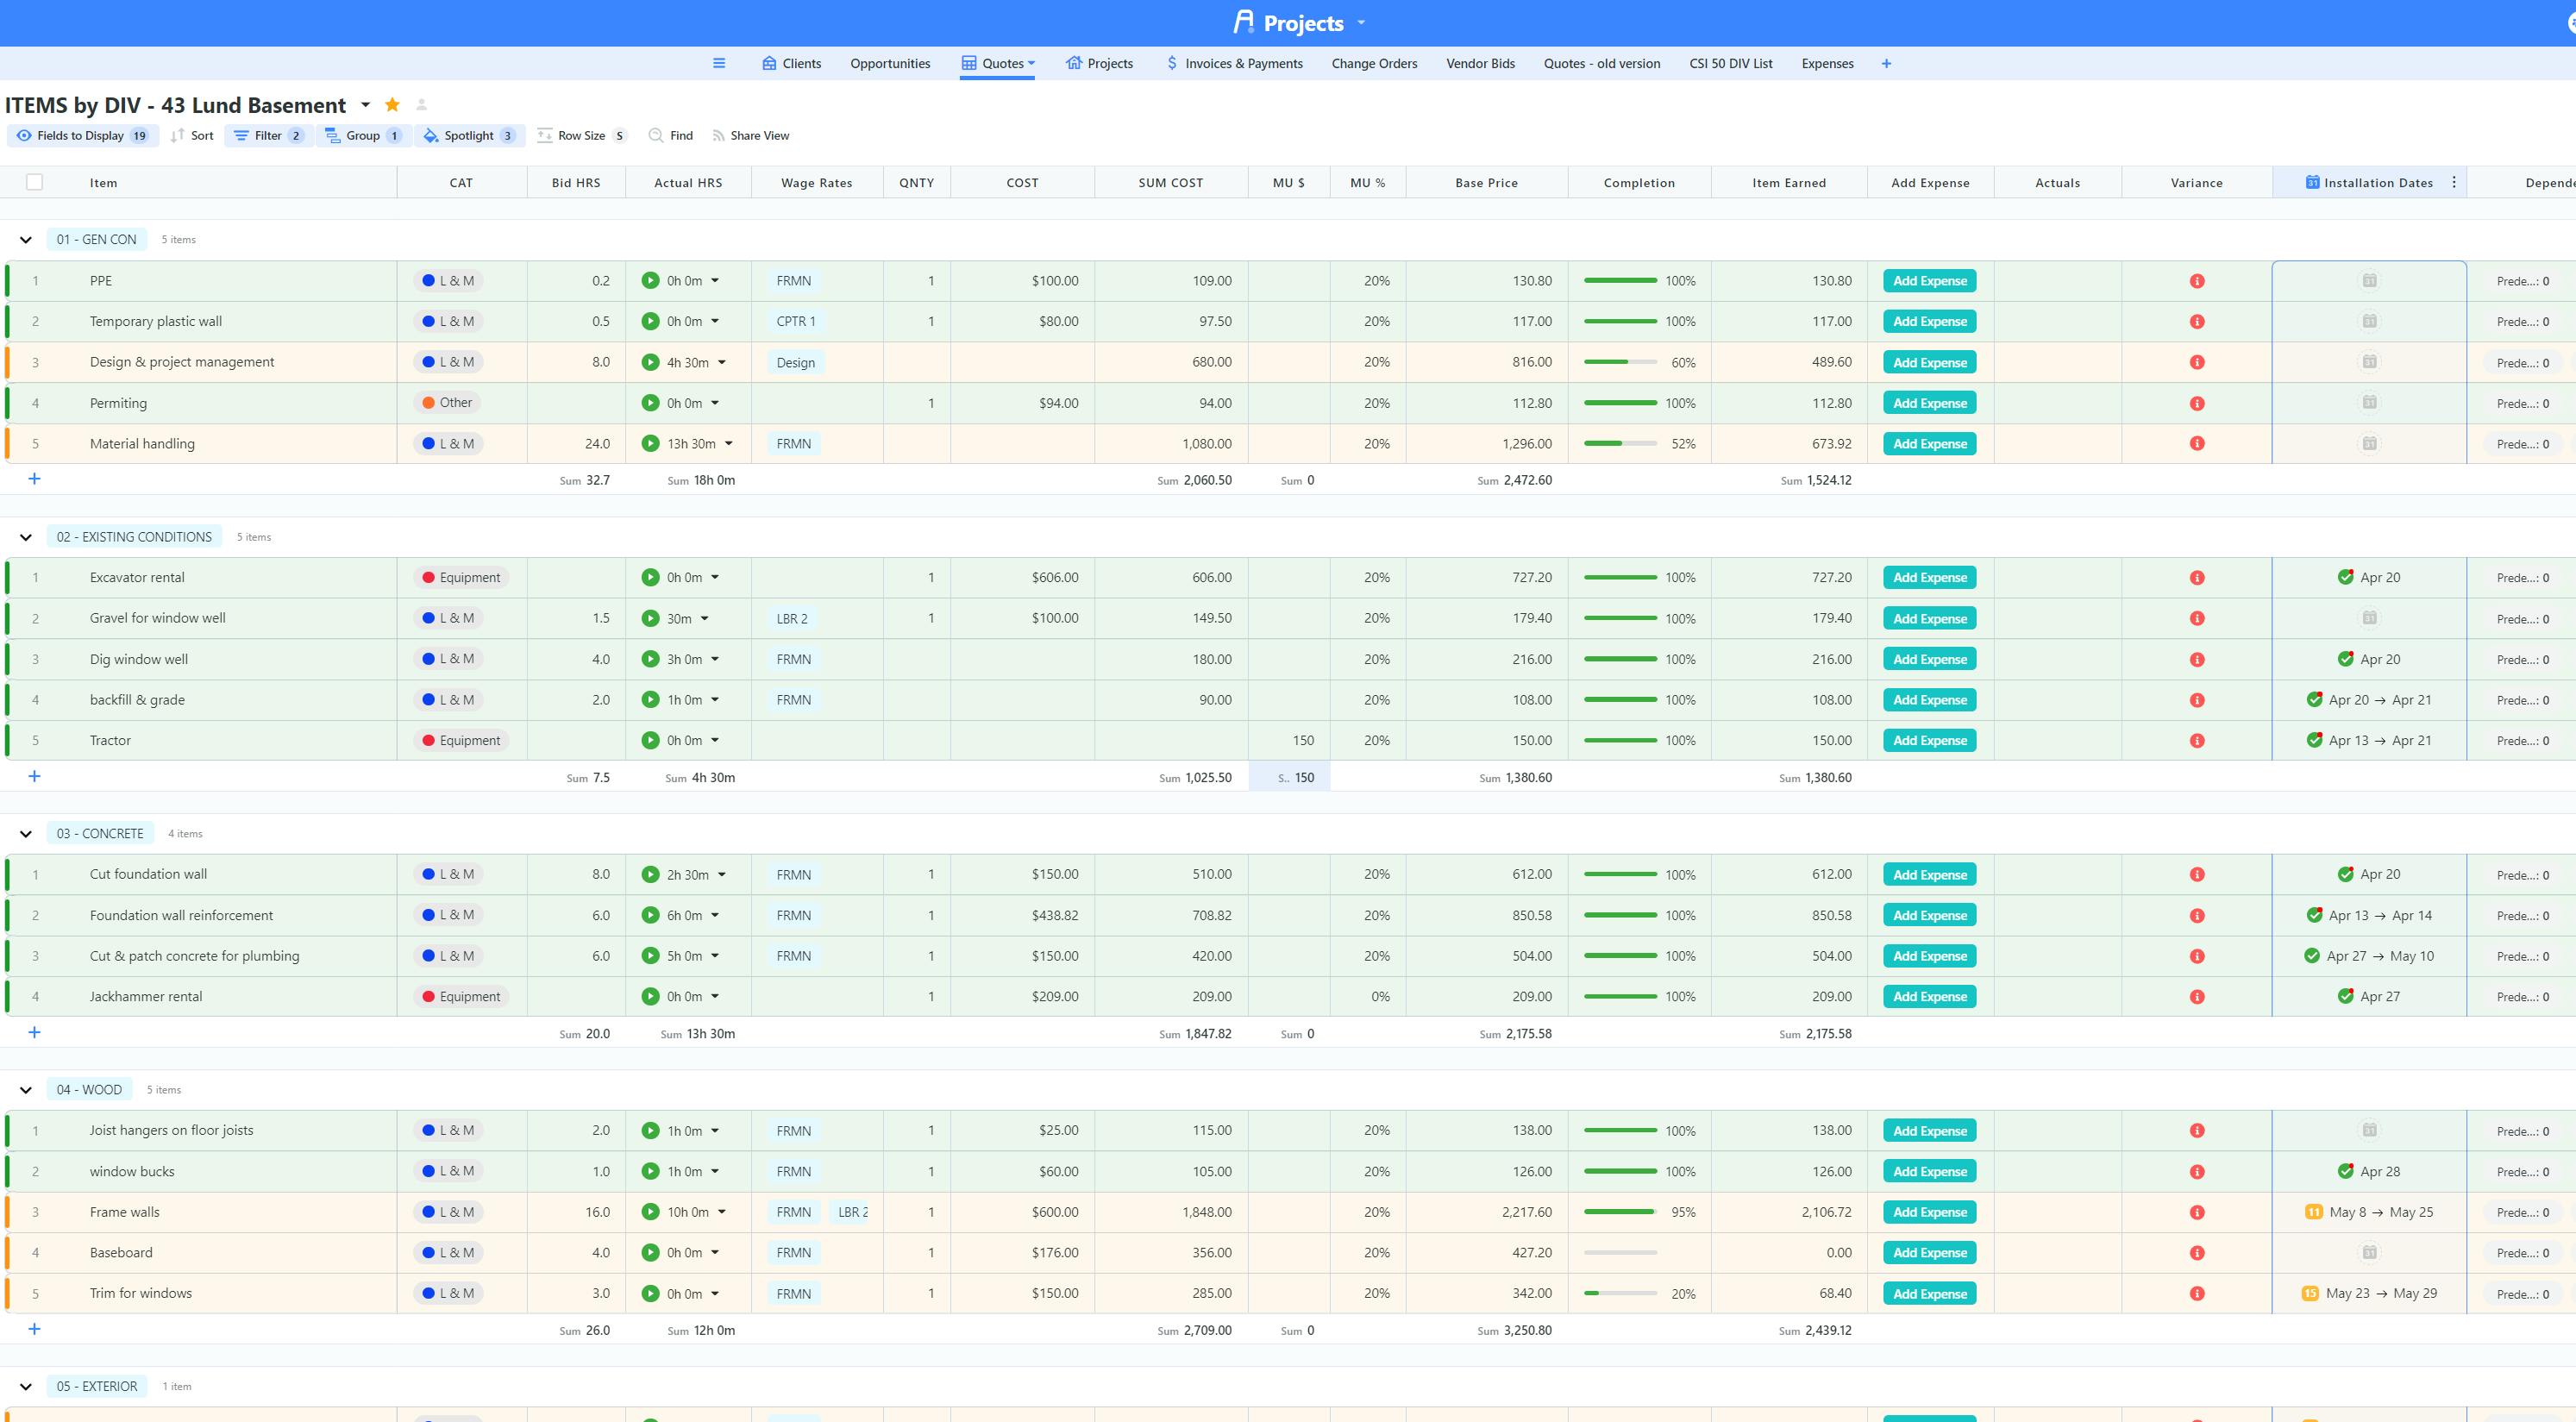Open the view name dropdown arrow

[x=365, y=105]
